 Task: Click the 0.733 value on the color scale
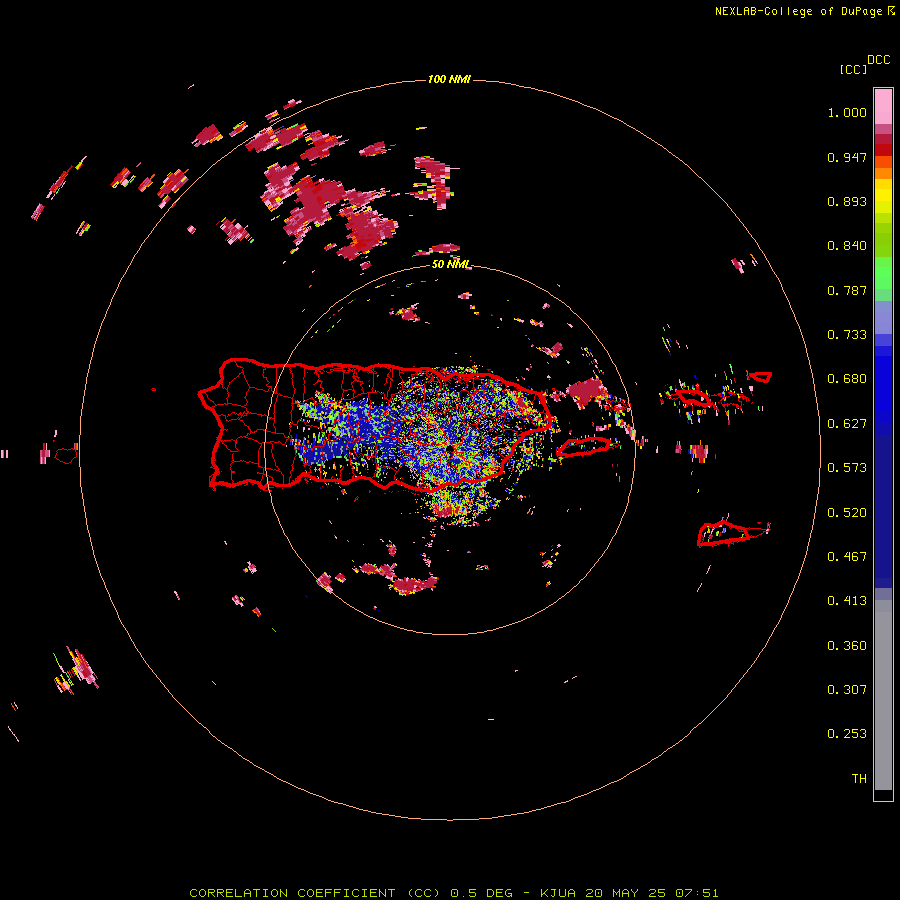847,335
